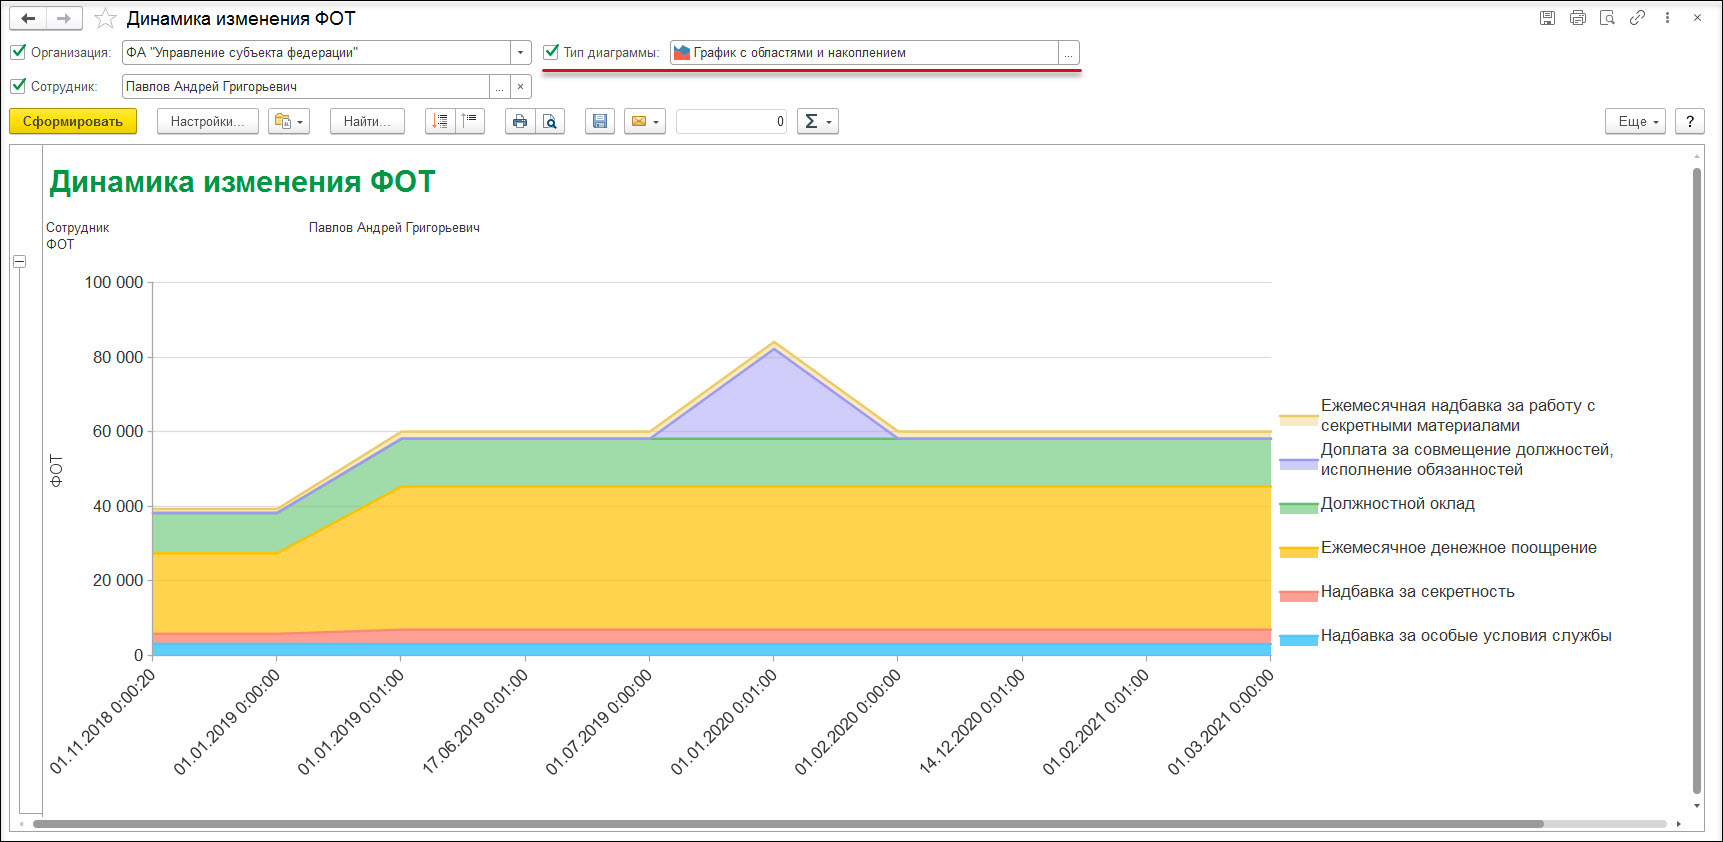Image resolution: width=1723 pixels, height=842 pixels.
Task: Click the vertical scrollbar thumb
Action: click(x=1697, y=480)
